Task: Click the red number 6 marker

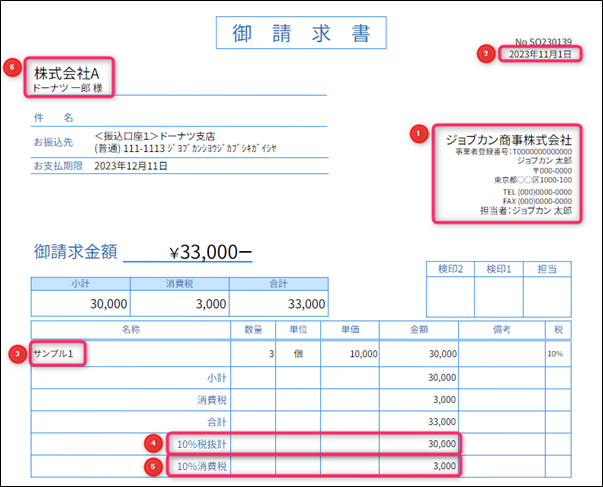Action: 12,67
